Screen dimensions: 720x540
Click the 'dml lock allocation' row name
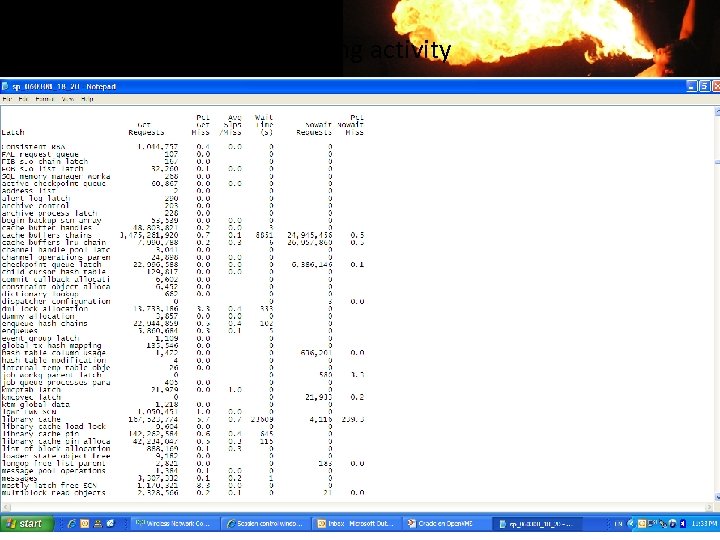tap(45, 309)
